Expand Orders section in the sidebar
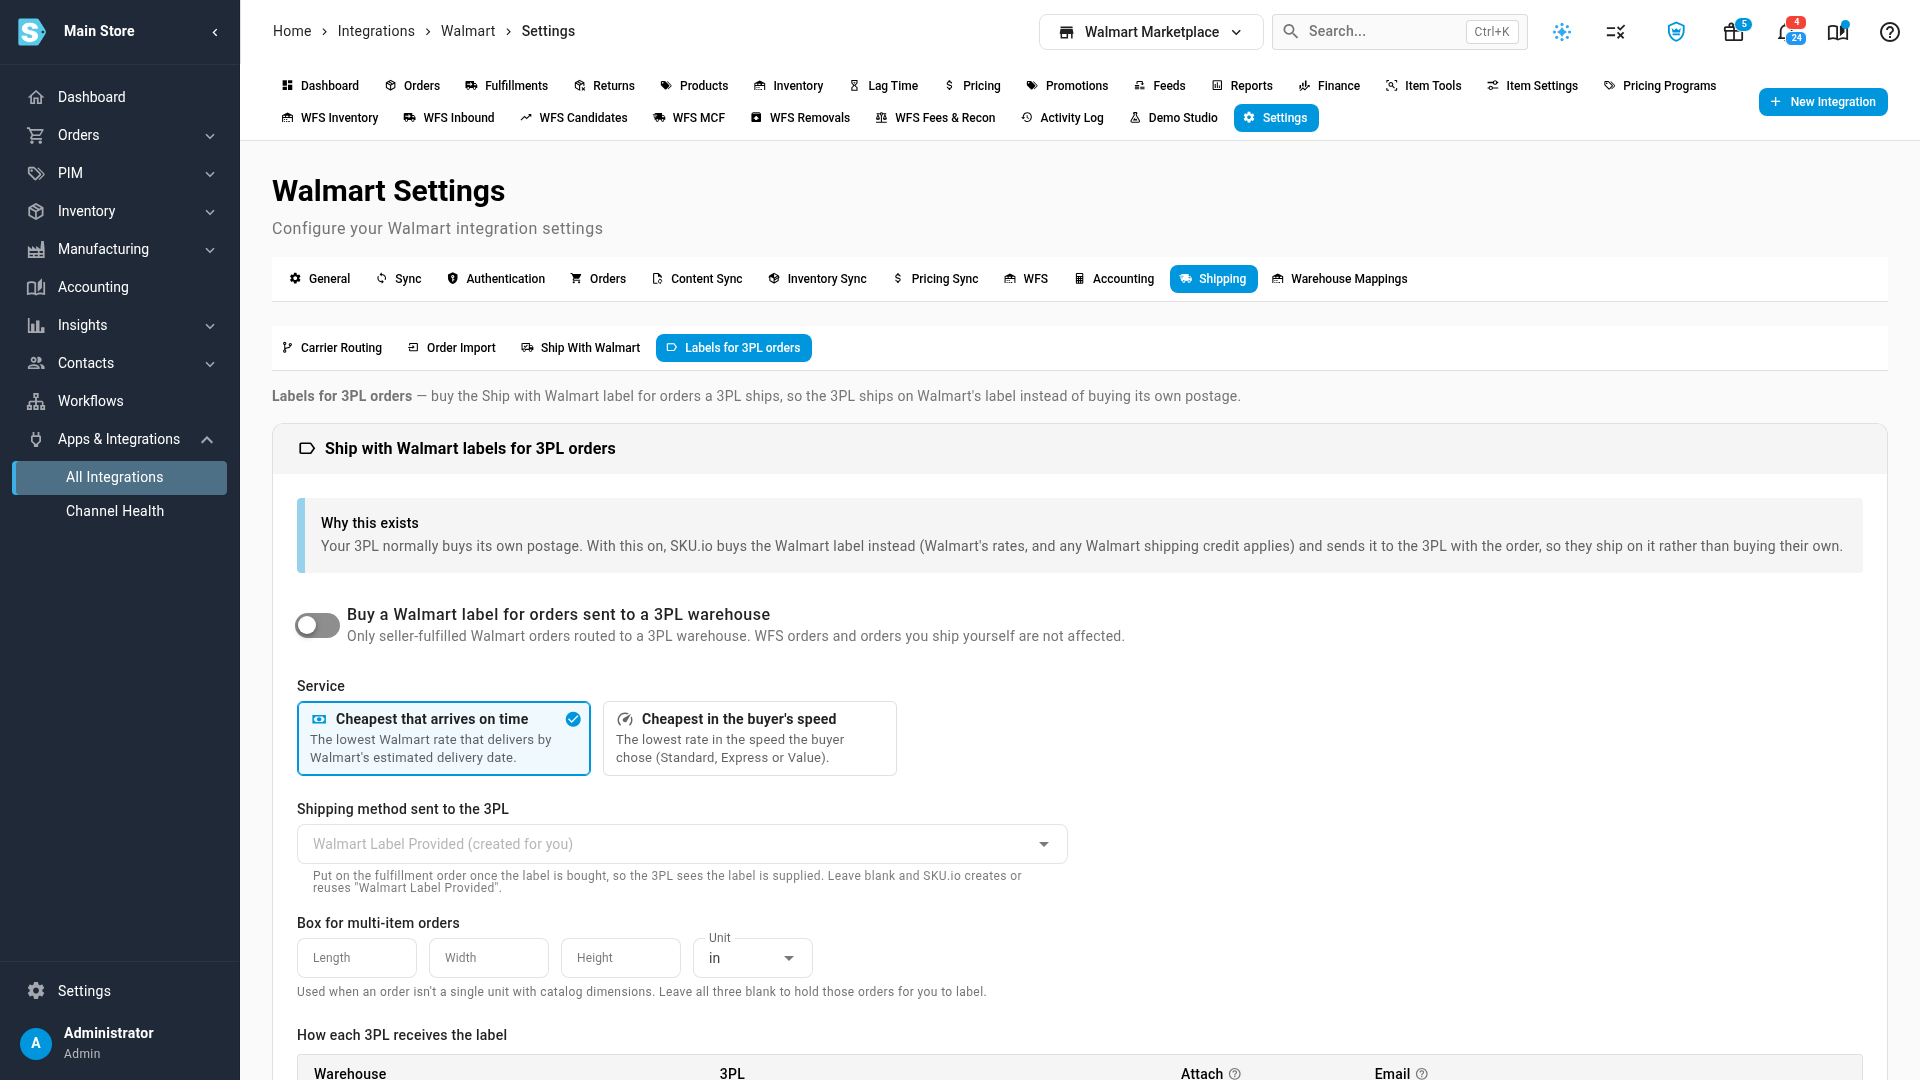Screen dimensions: 1920x1080 point(120,135)
